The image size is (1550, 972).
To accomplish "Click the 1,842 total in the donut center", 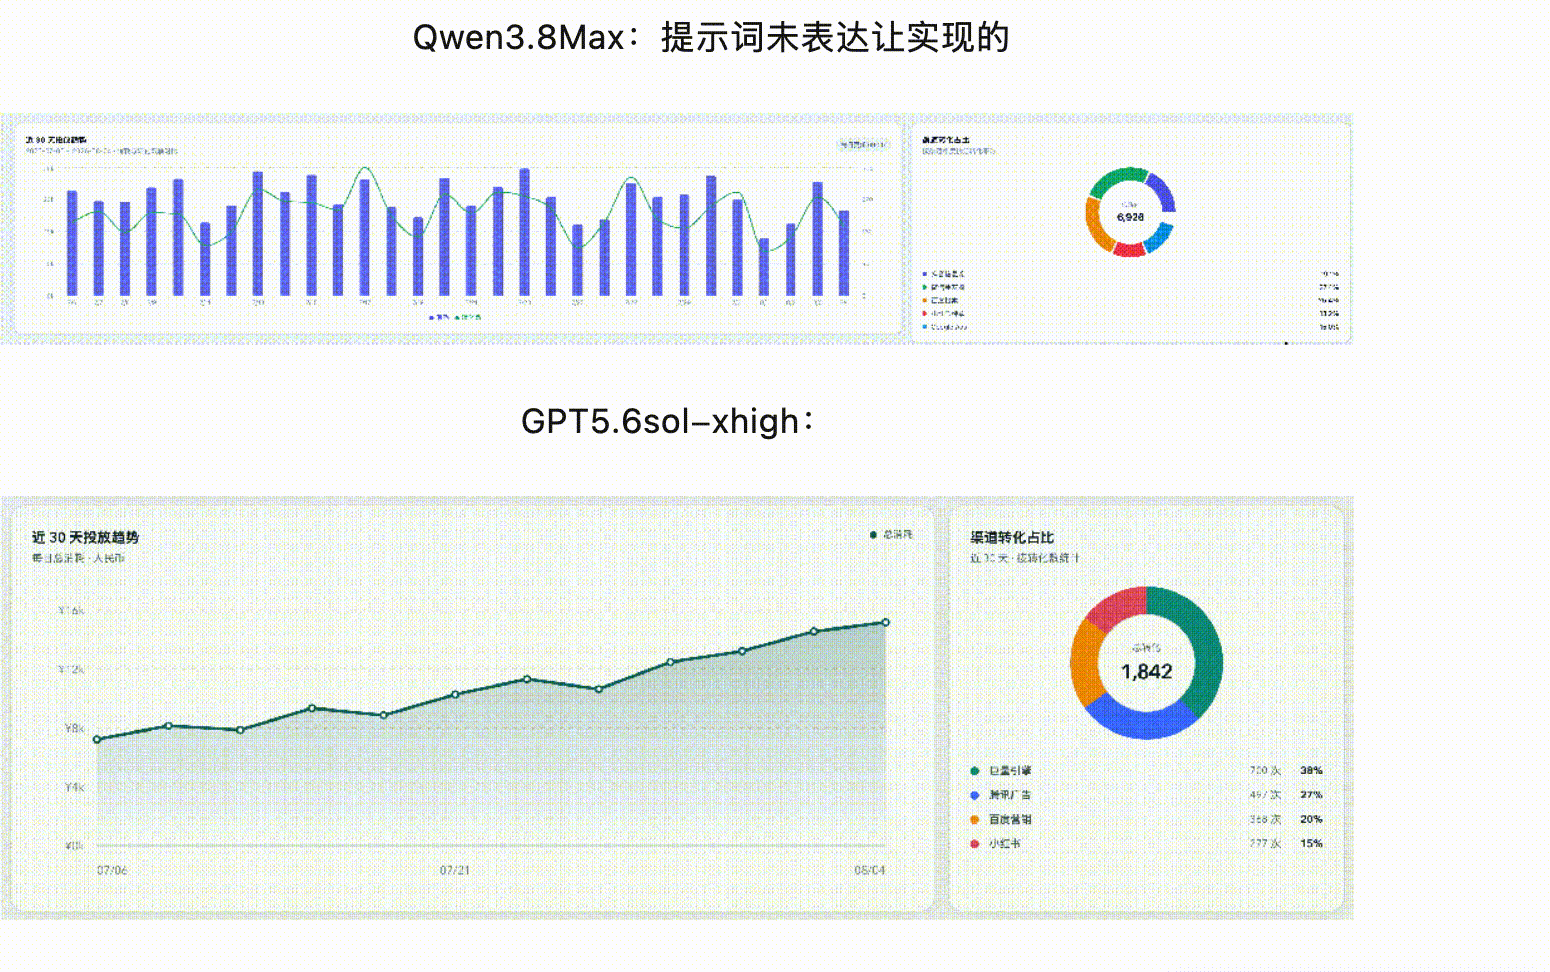I will click(x=1146, y=672).
